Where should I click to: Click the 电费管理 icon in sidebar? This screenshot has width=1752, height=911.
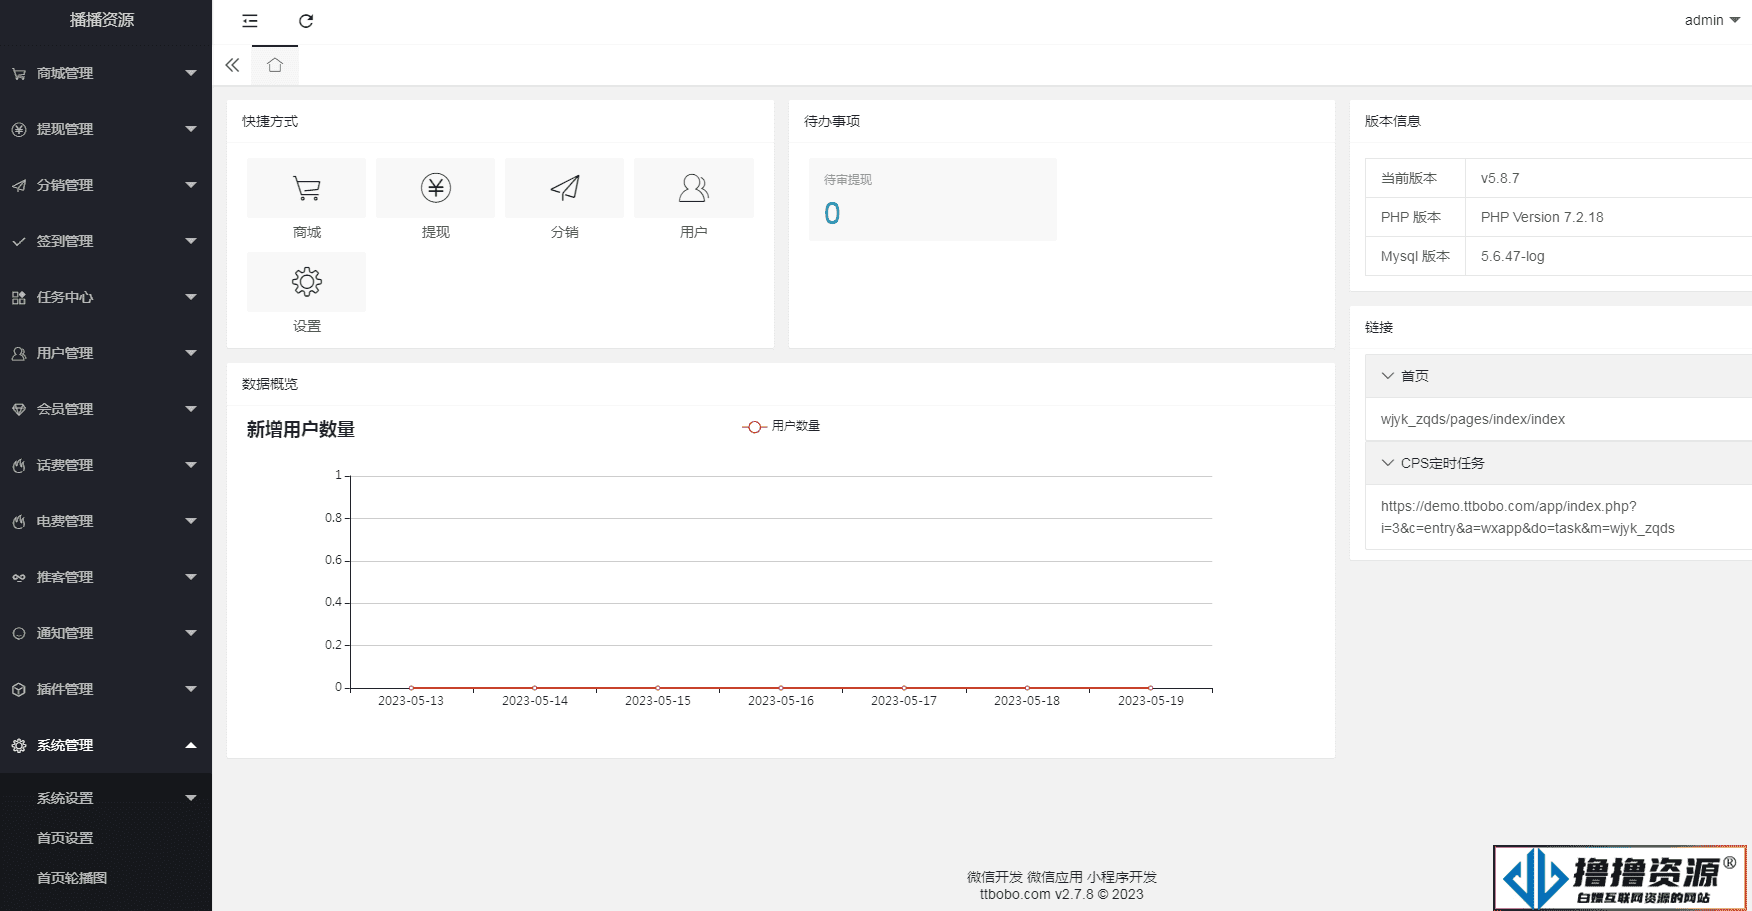pyautogui.click(x=19, y=522)
